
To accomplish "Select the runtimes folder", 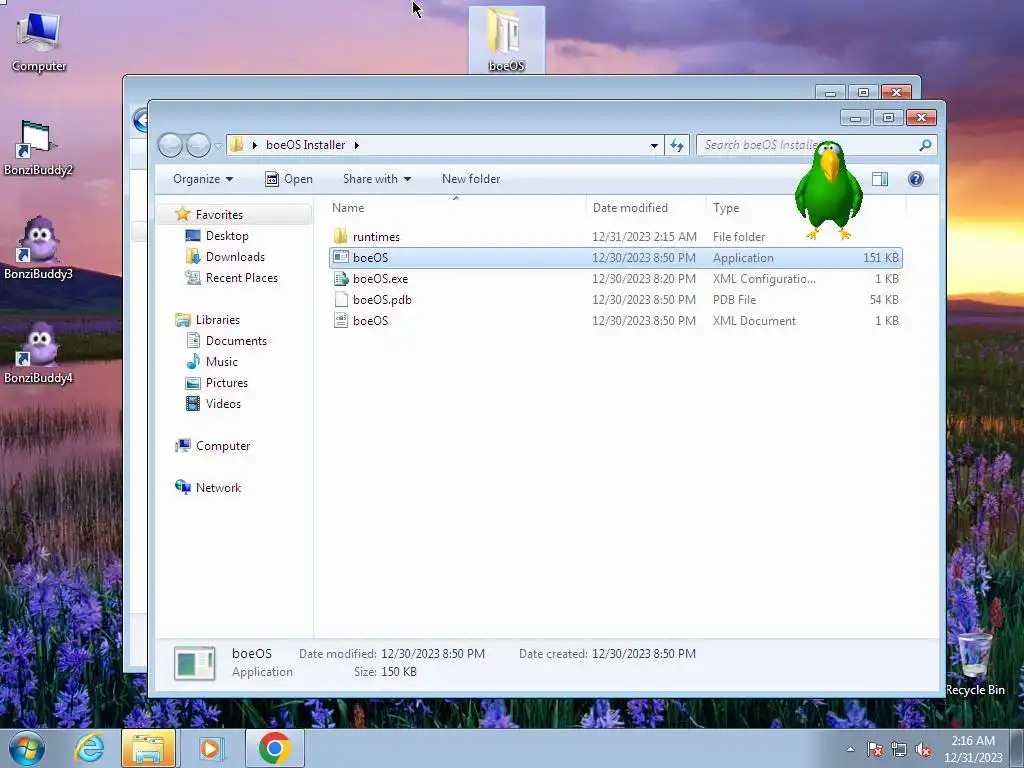I will tap(616, 236).
